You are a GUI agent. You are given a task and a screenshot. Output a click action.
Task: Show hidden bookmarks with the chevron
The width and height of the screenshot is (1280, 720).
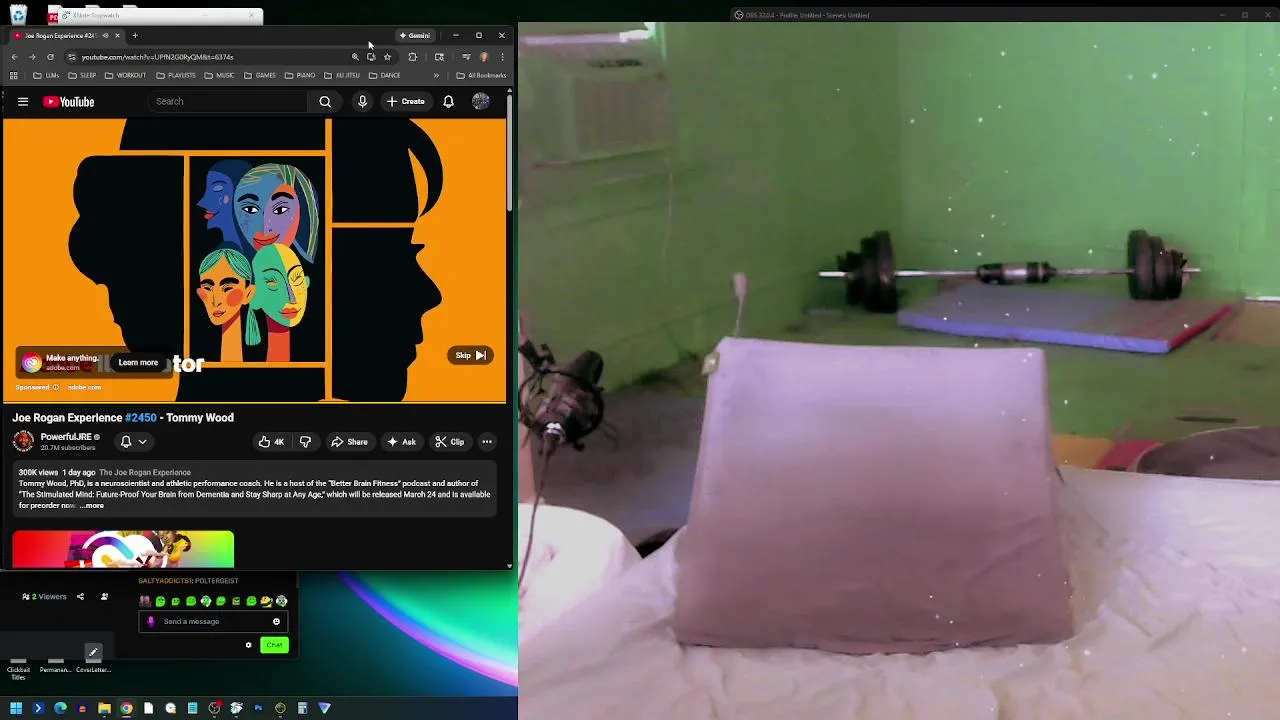click(x=436, y=75)
